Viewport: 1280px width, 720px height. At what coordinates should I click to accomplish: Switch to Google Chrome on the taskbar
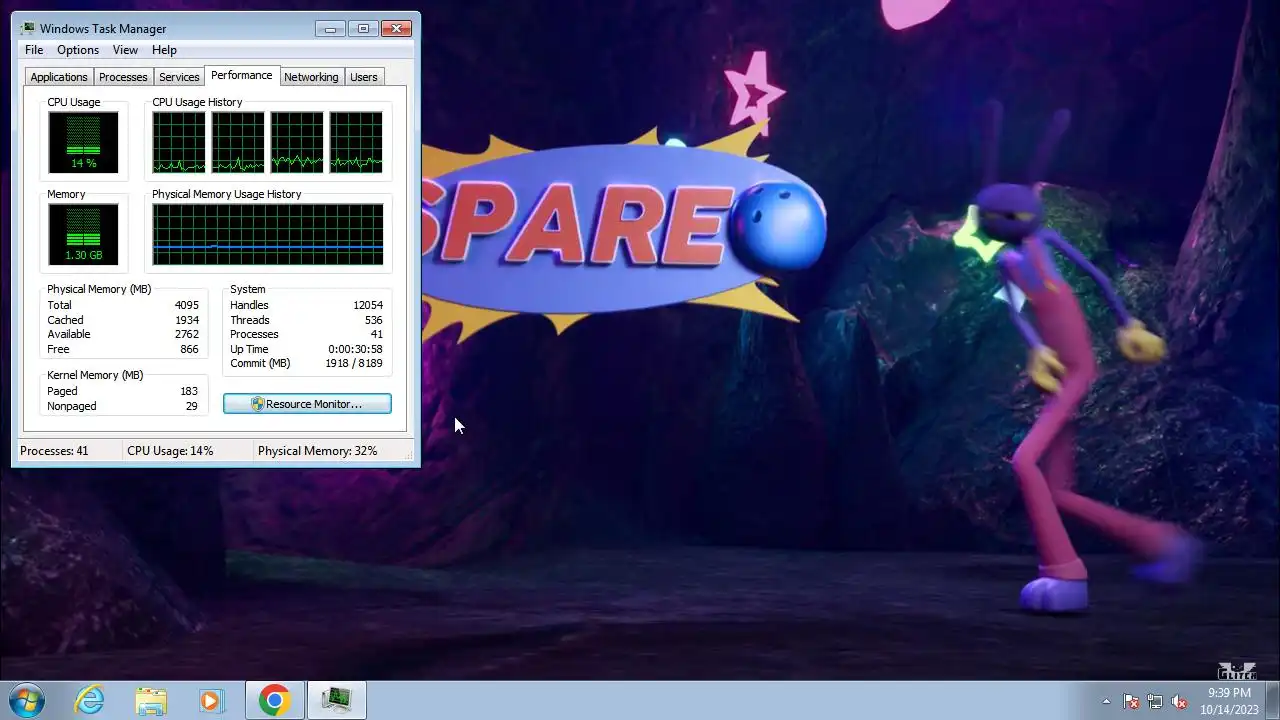[x=275, y=700]
